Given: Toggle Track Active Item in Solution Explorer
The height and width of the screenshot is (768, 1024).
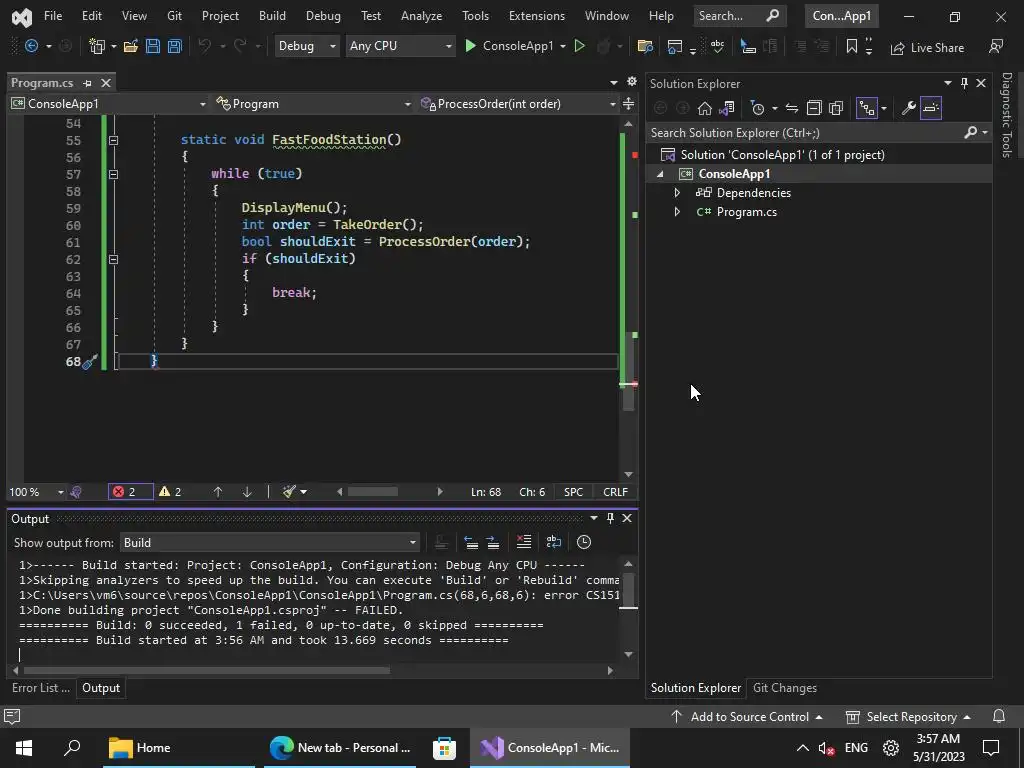Looking at the screenshot, I should point(867,108).
